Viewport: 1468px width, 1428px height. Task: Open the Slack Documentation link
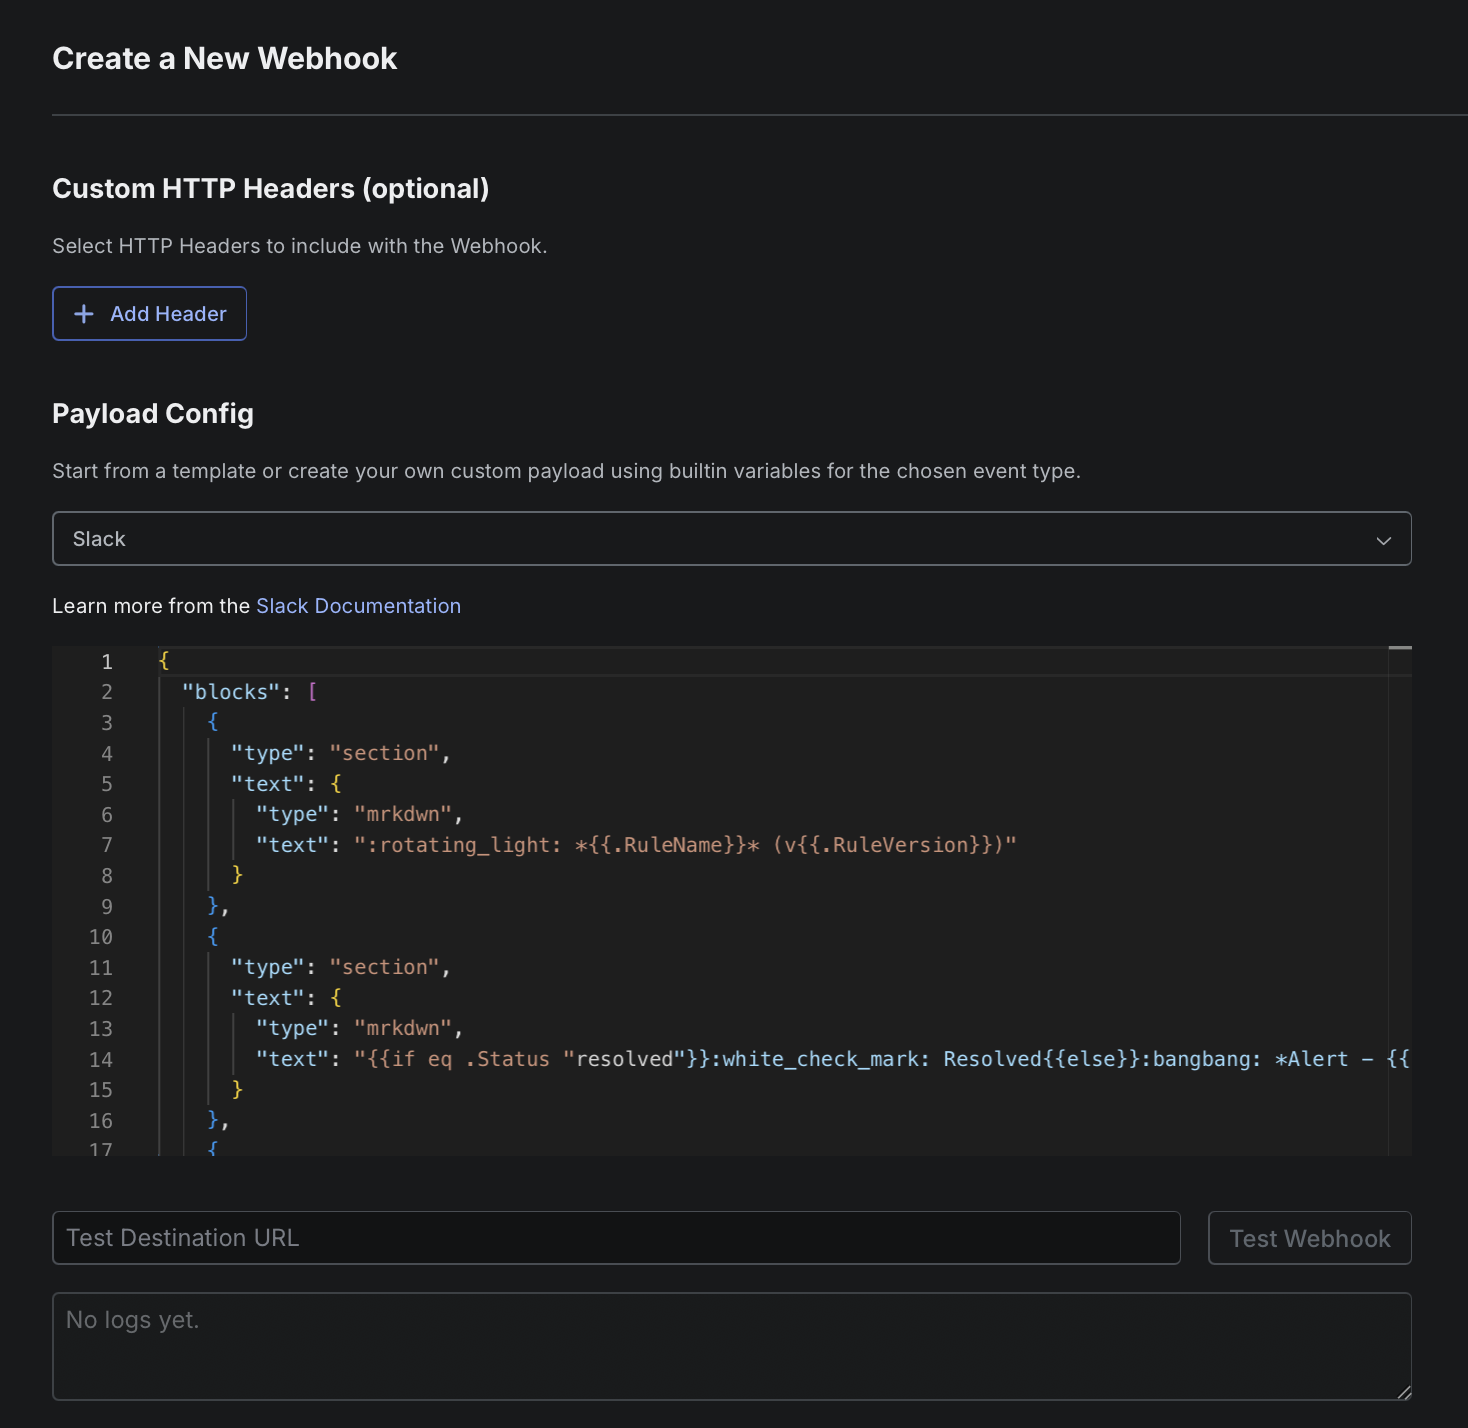tap(358, 605)
